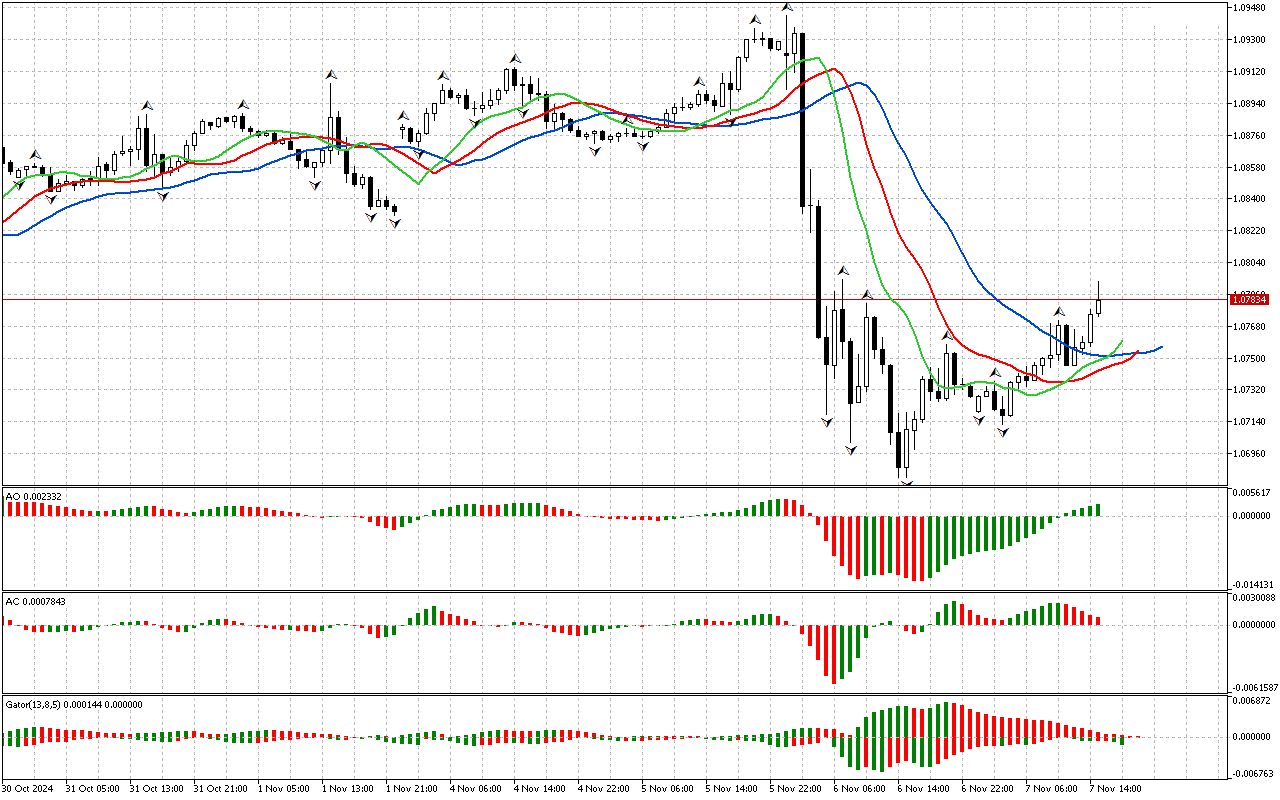The image size is (1280, 800).
Task: Click AC scale maximum 0.0030088
Action: point(1254,598)
